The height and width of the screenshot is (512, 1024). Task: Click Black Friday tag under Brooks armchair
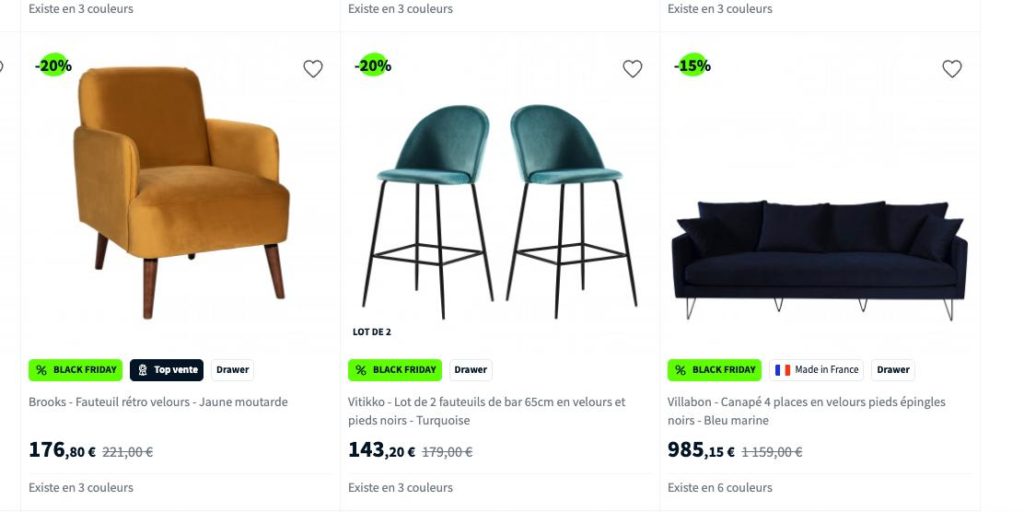point(75,370)
